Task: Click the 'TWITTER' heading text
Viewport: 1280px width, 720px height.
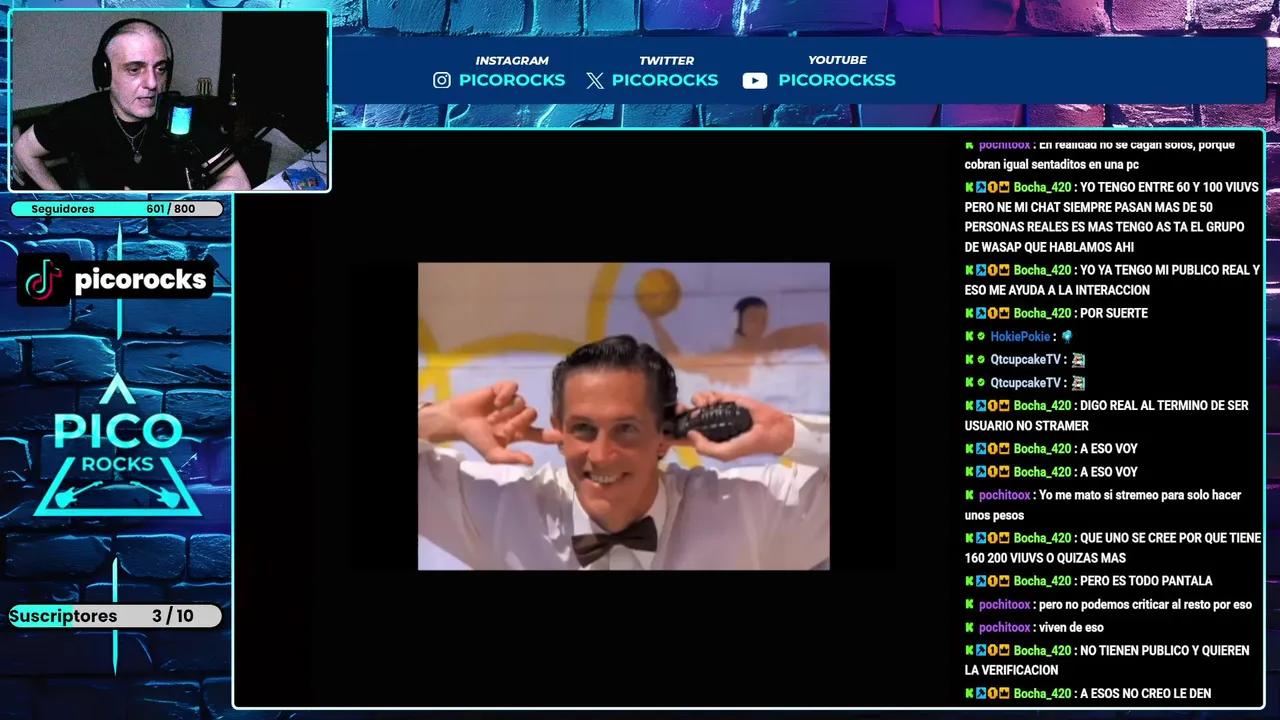Action: coord(666,60)
